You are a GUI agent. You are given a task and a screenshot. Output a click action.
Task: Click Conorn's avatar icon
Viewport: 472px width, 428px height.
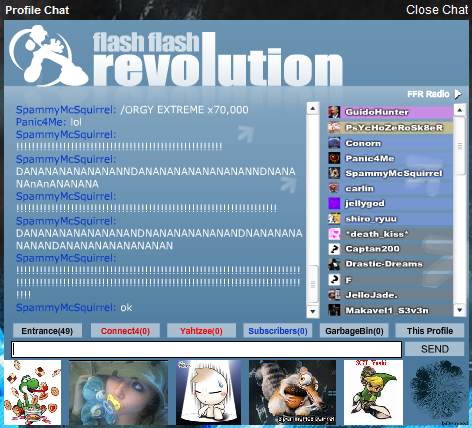pyautogui.click(x=334, y=143)
